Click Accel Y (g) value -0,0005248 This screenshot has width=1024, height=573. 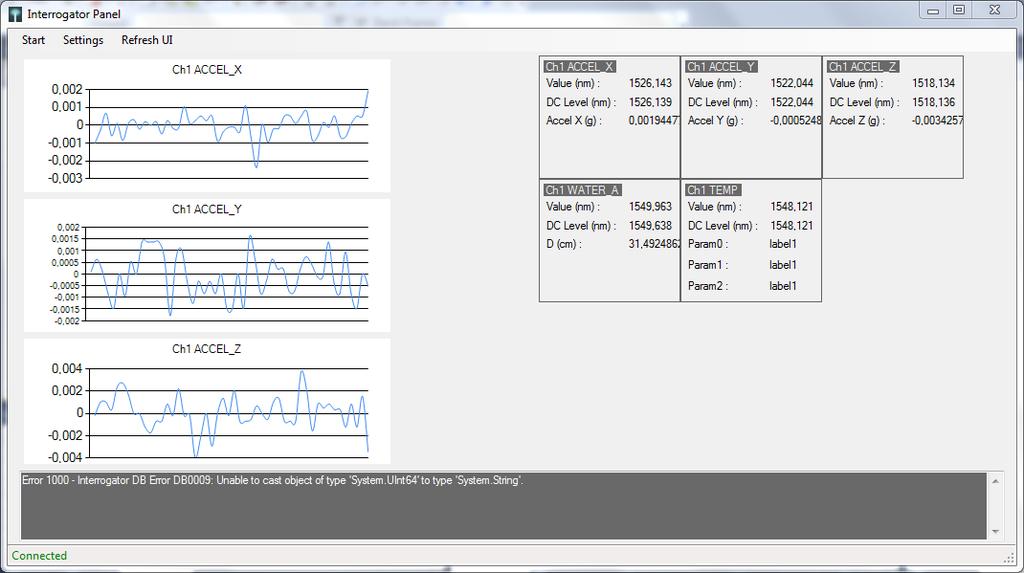(x=795, y=120)
